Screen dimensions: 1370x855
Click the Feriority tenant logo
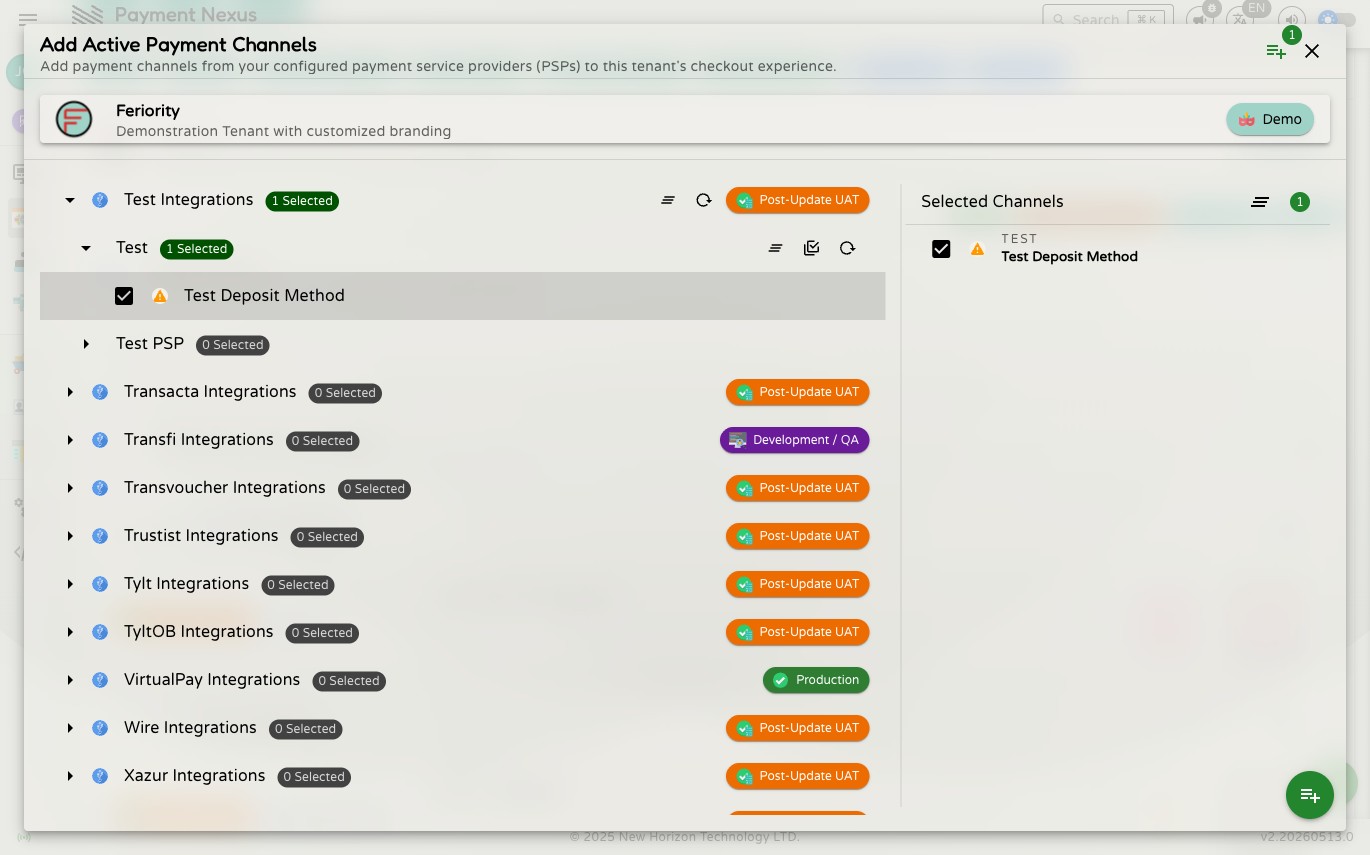pyautogui.click(x=74, y=119)
